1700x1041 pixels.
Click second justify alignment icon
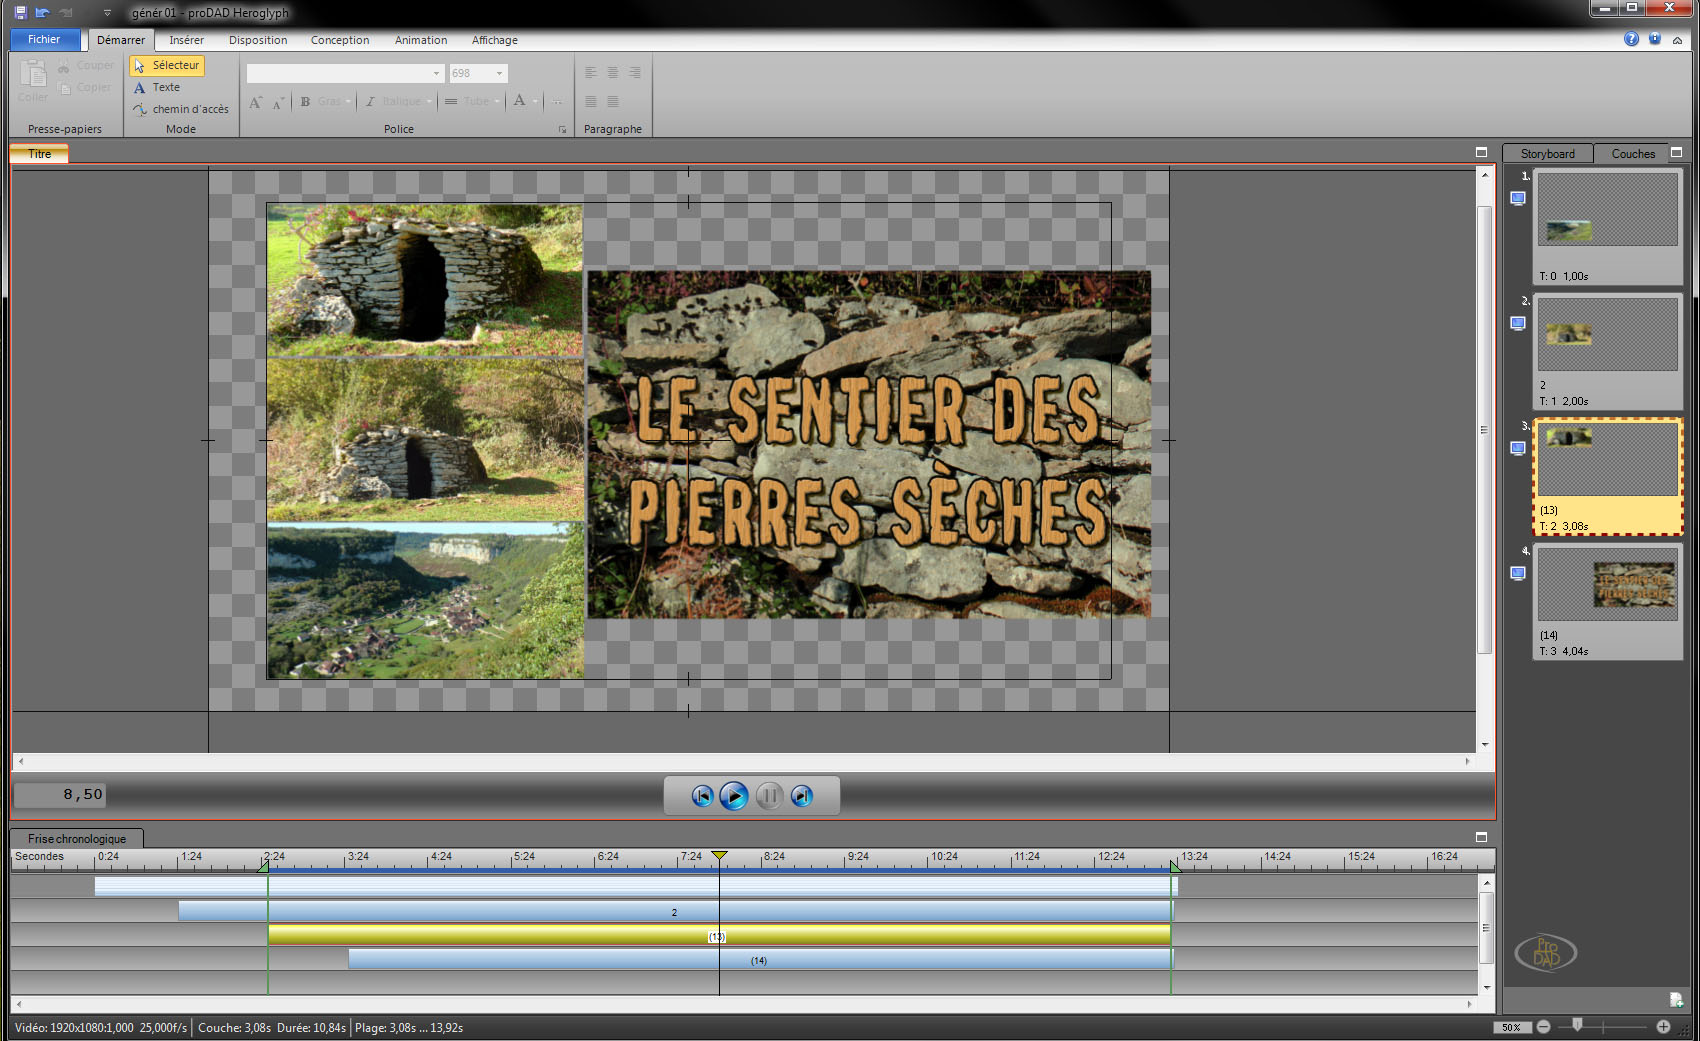click(612, 101)
